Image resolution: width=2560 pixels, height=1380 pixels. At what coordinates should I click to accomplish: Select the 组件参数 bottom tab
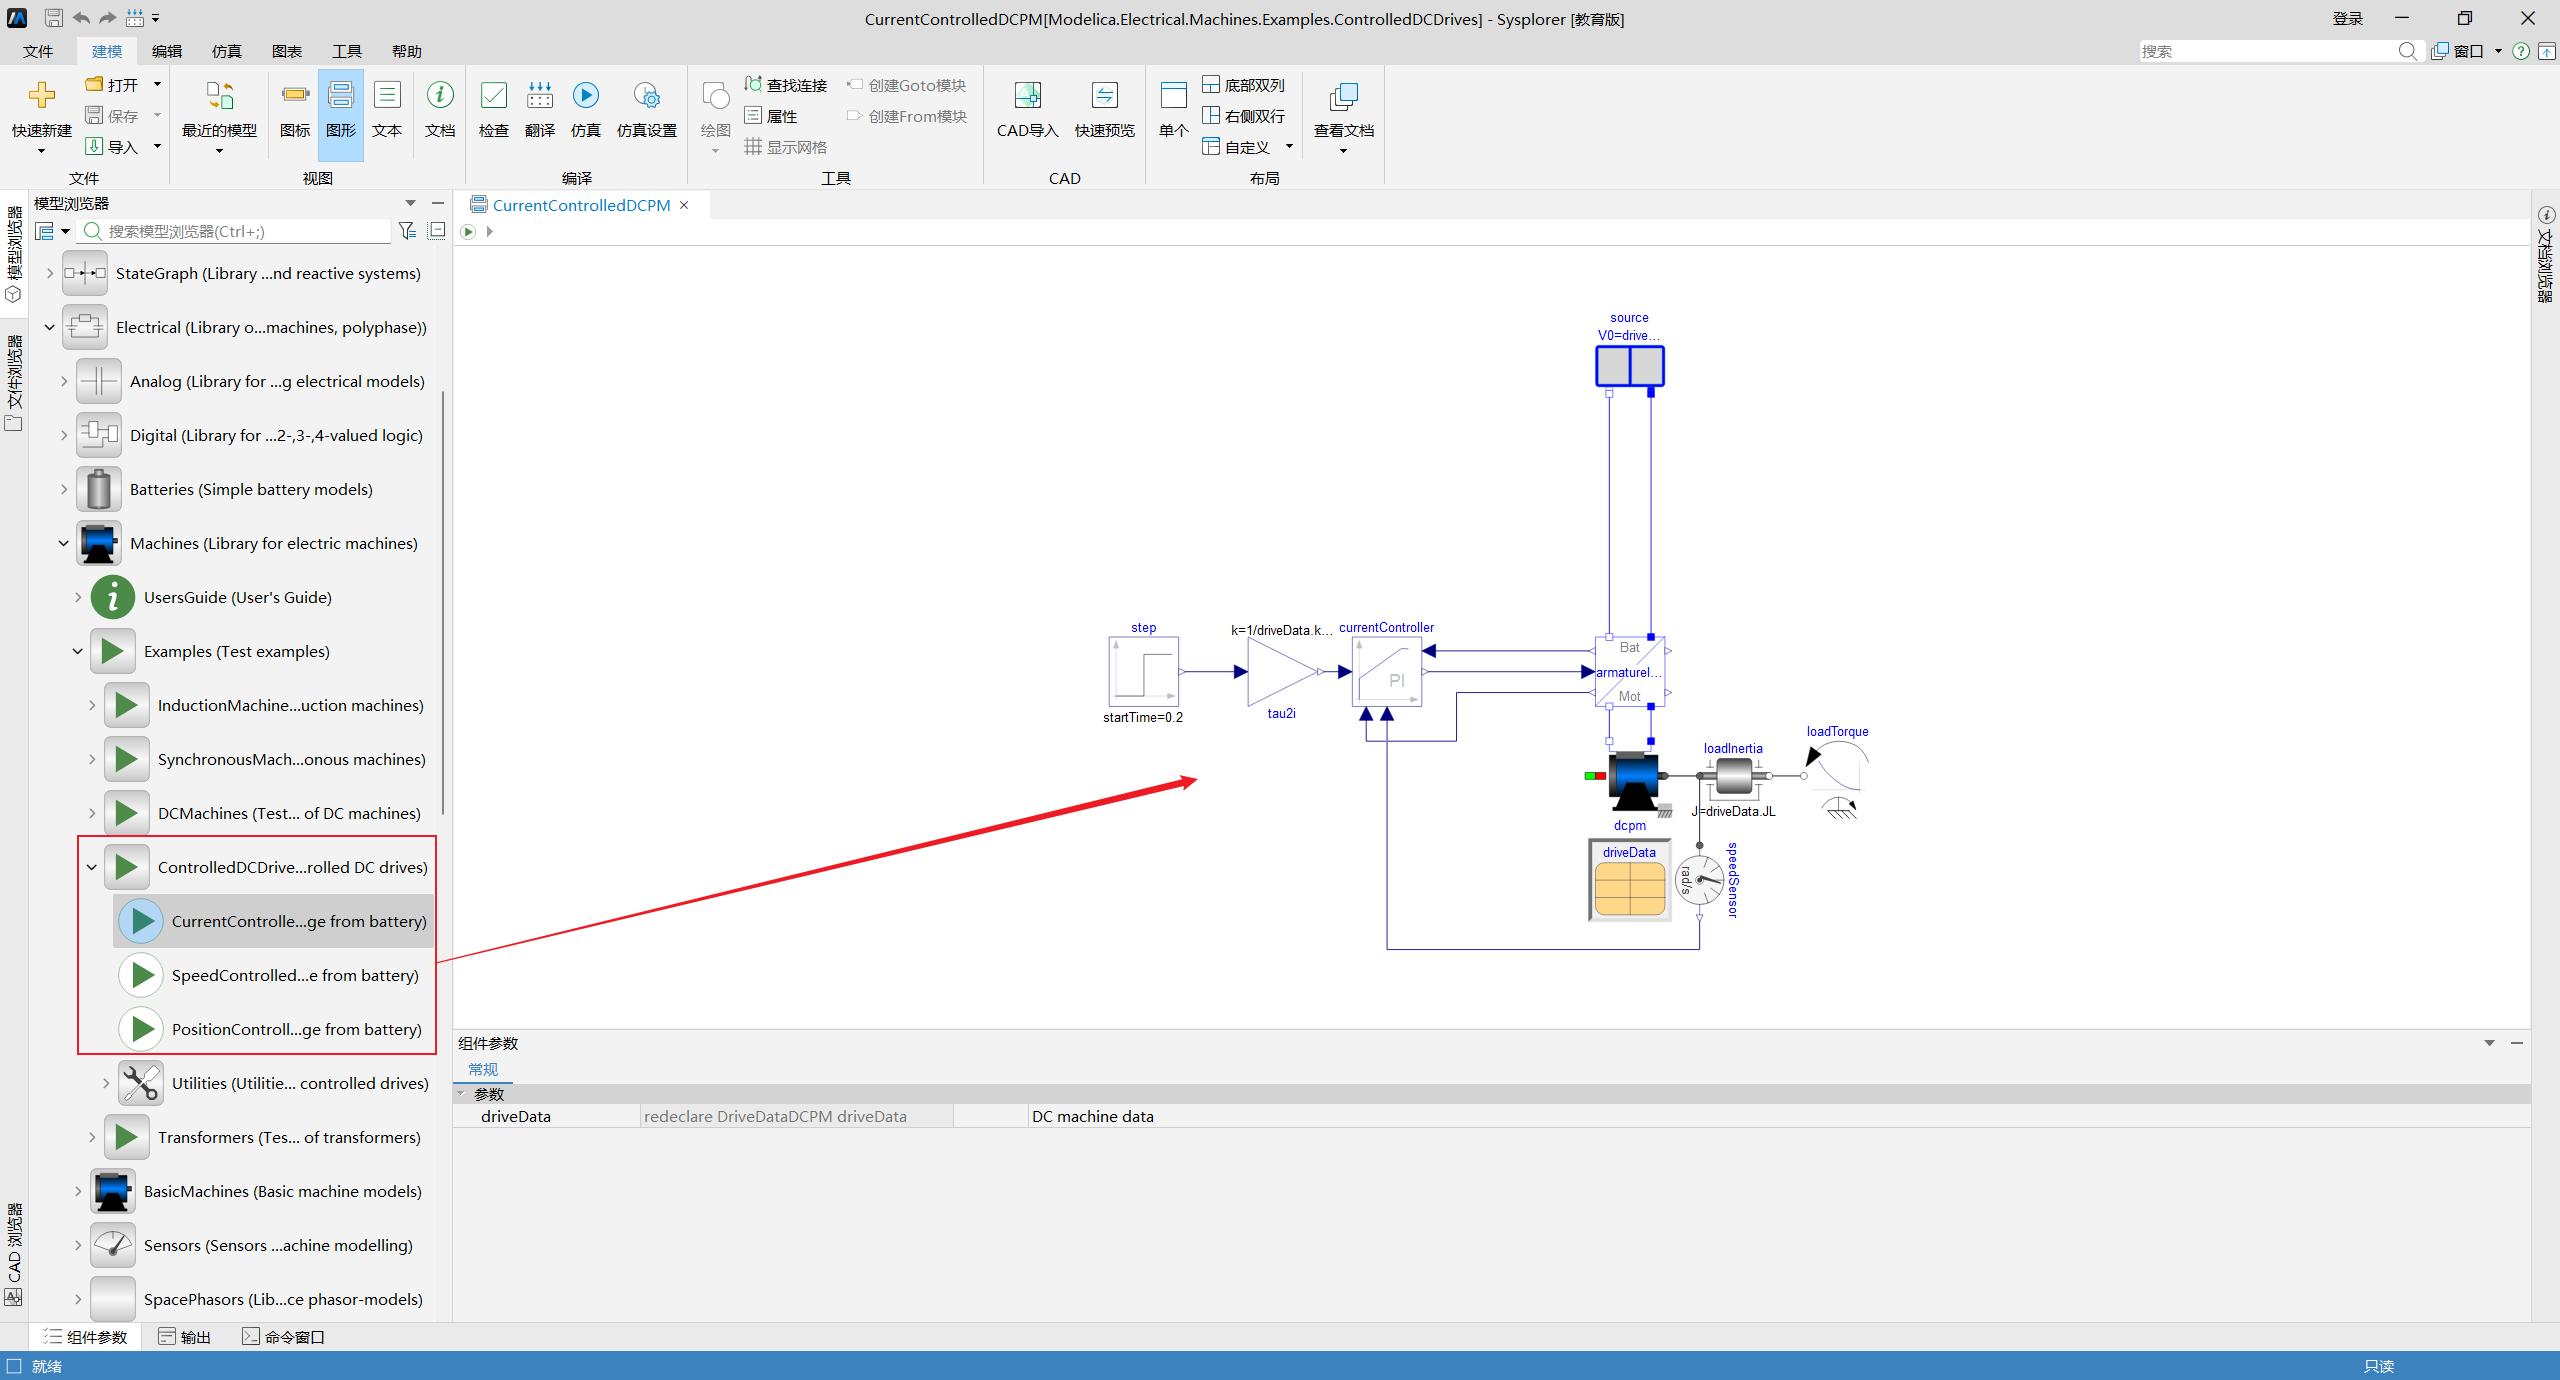(86, 1337)
